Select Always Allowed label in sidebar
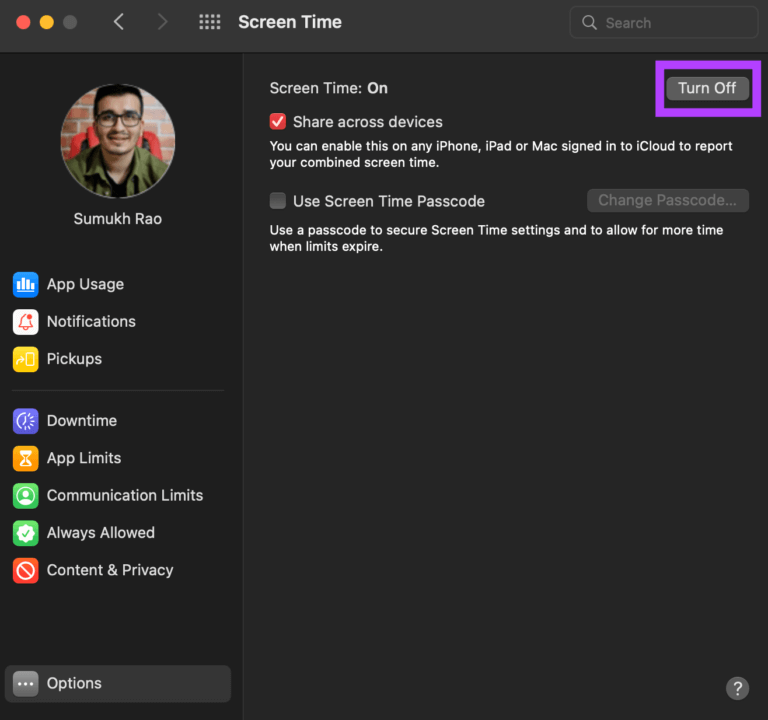Viewport: 768px width, 720px height. [x=101, y=533]
